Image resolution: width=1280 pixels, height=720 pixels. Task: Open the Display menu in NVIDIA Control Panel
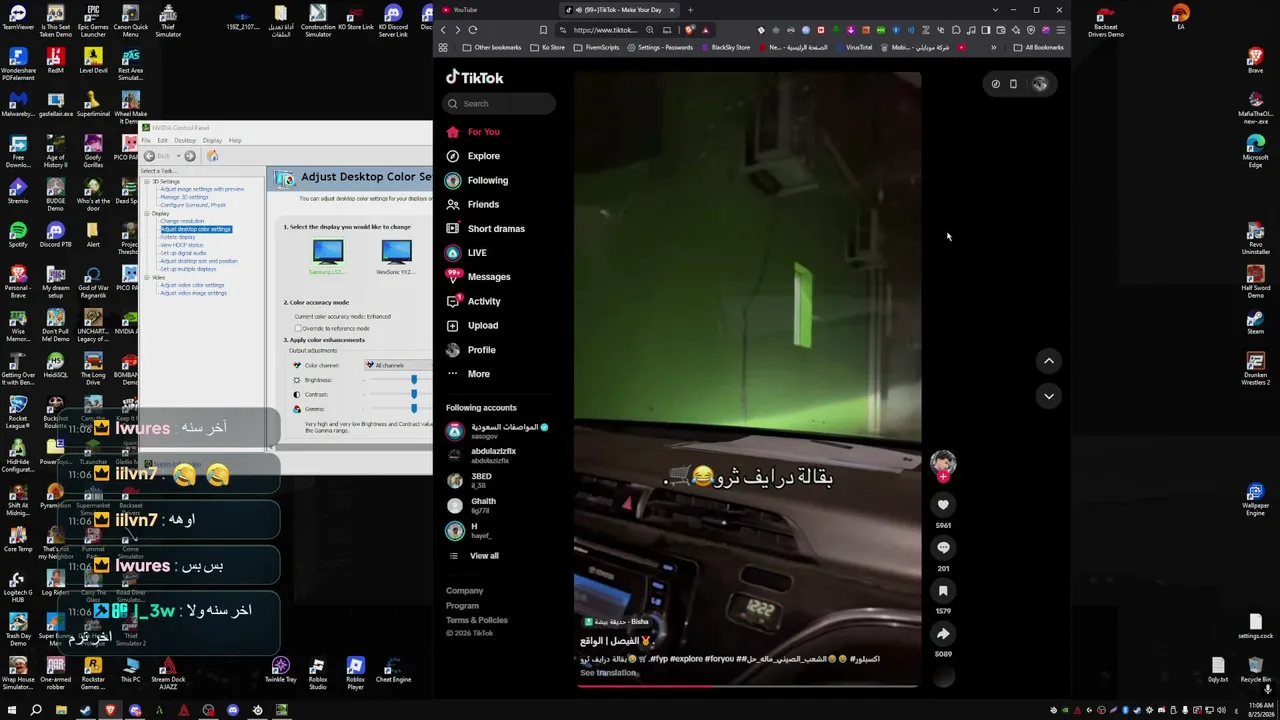tap(212, 140)
